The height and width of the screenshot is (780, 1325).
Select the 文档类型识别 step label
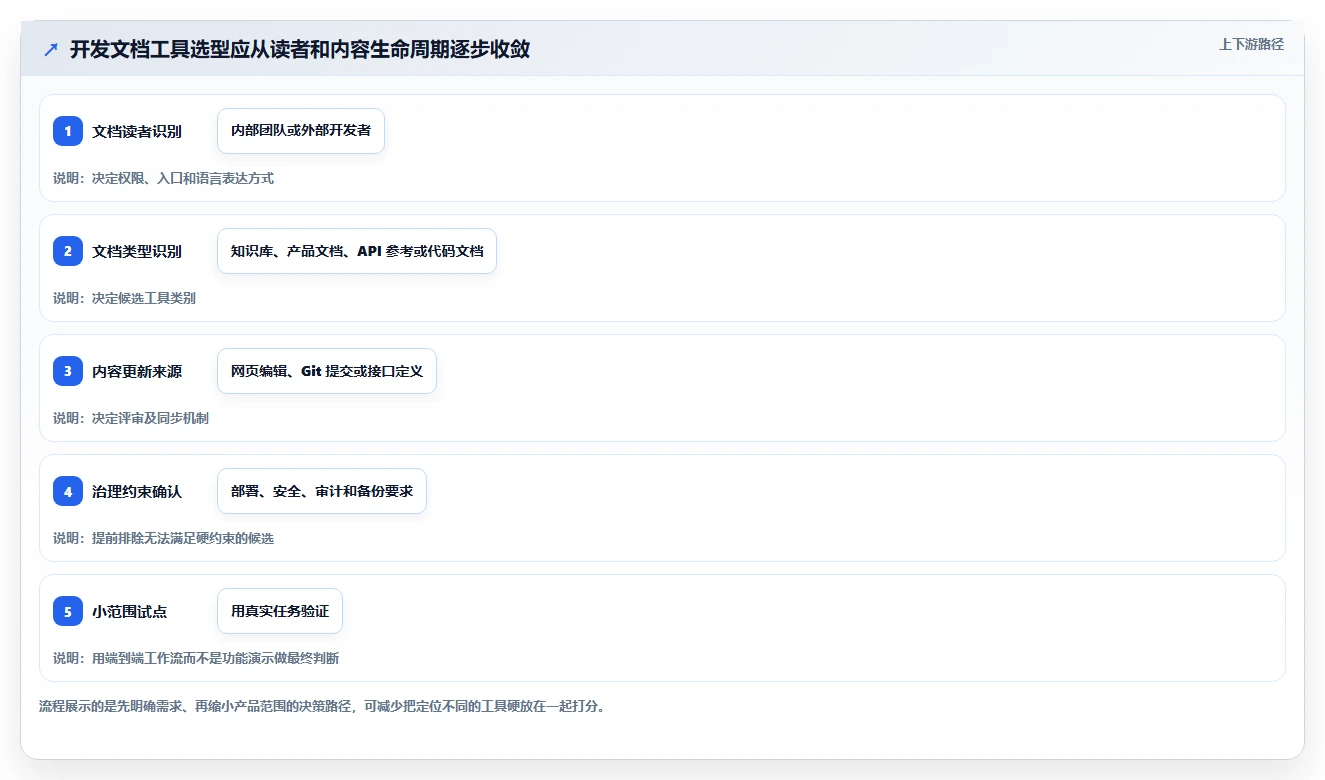pos(137,251)
